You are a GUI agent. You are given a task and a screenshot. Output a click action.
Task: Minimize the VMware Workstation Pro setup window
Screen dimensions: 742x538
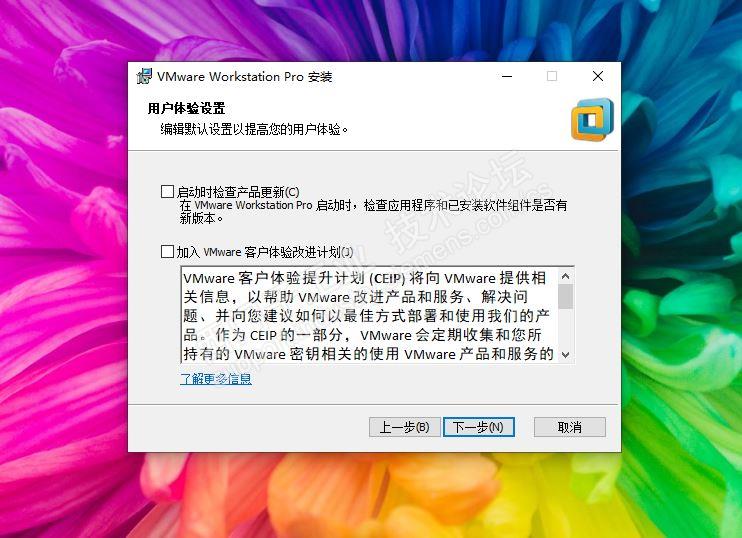[507, 76]
